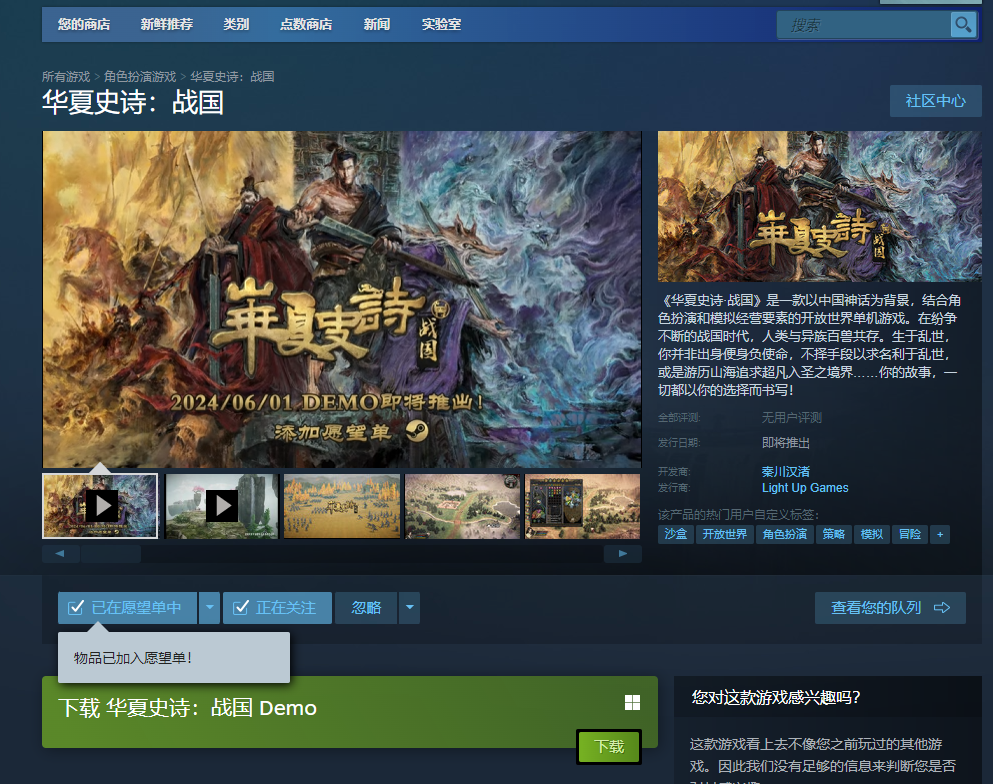The image size is (993, 784).
Task: Open developer link 秦川汉渚
Action: (785, 472)
